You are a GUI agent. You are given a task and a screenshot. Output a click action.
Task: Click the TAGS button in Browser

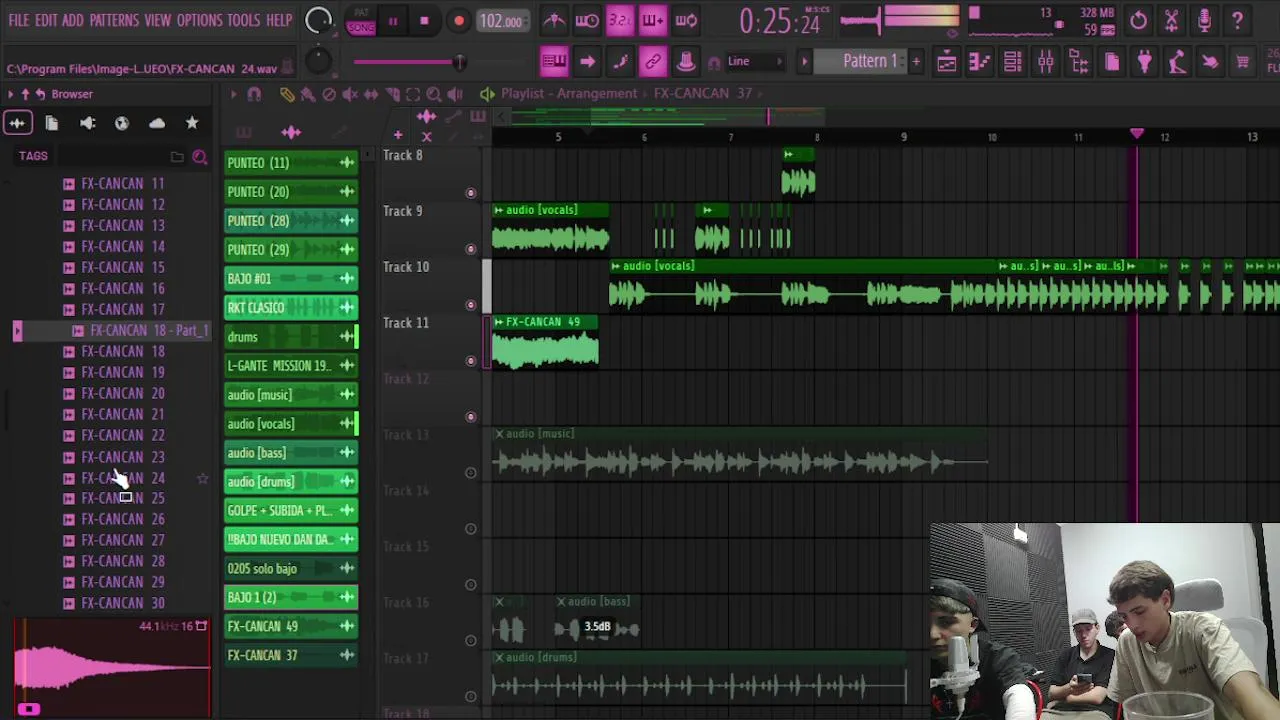point(33,156)
